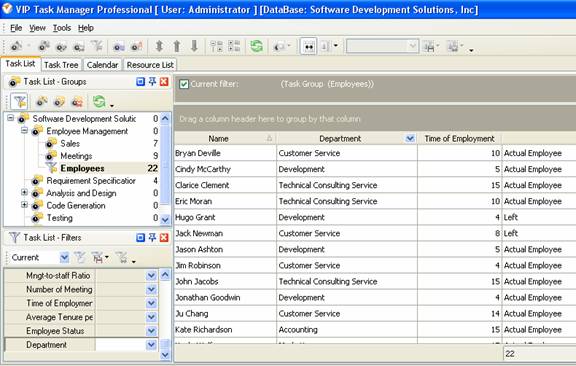Screen dimensions: 576x366
Task: Click the clear filter funnel icon in Filters toolbar
Action: click(x=121, y=258)
